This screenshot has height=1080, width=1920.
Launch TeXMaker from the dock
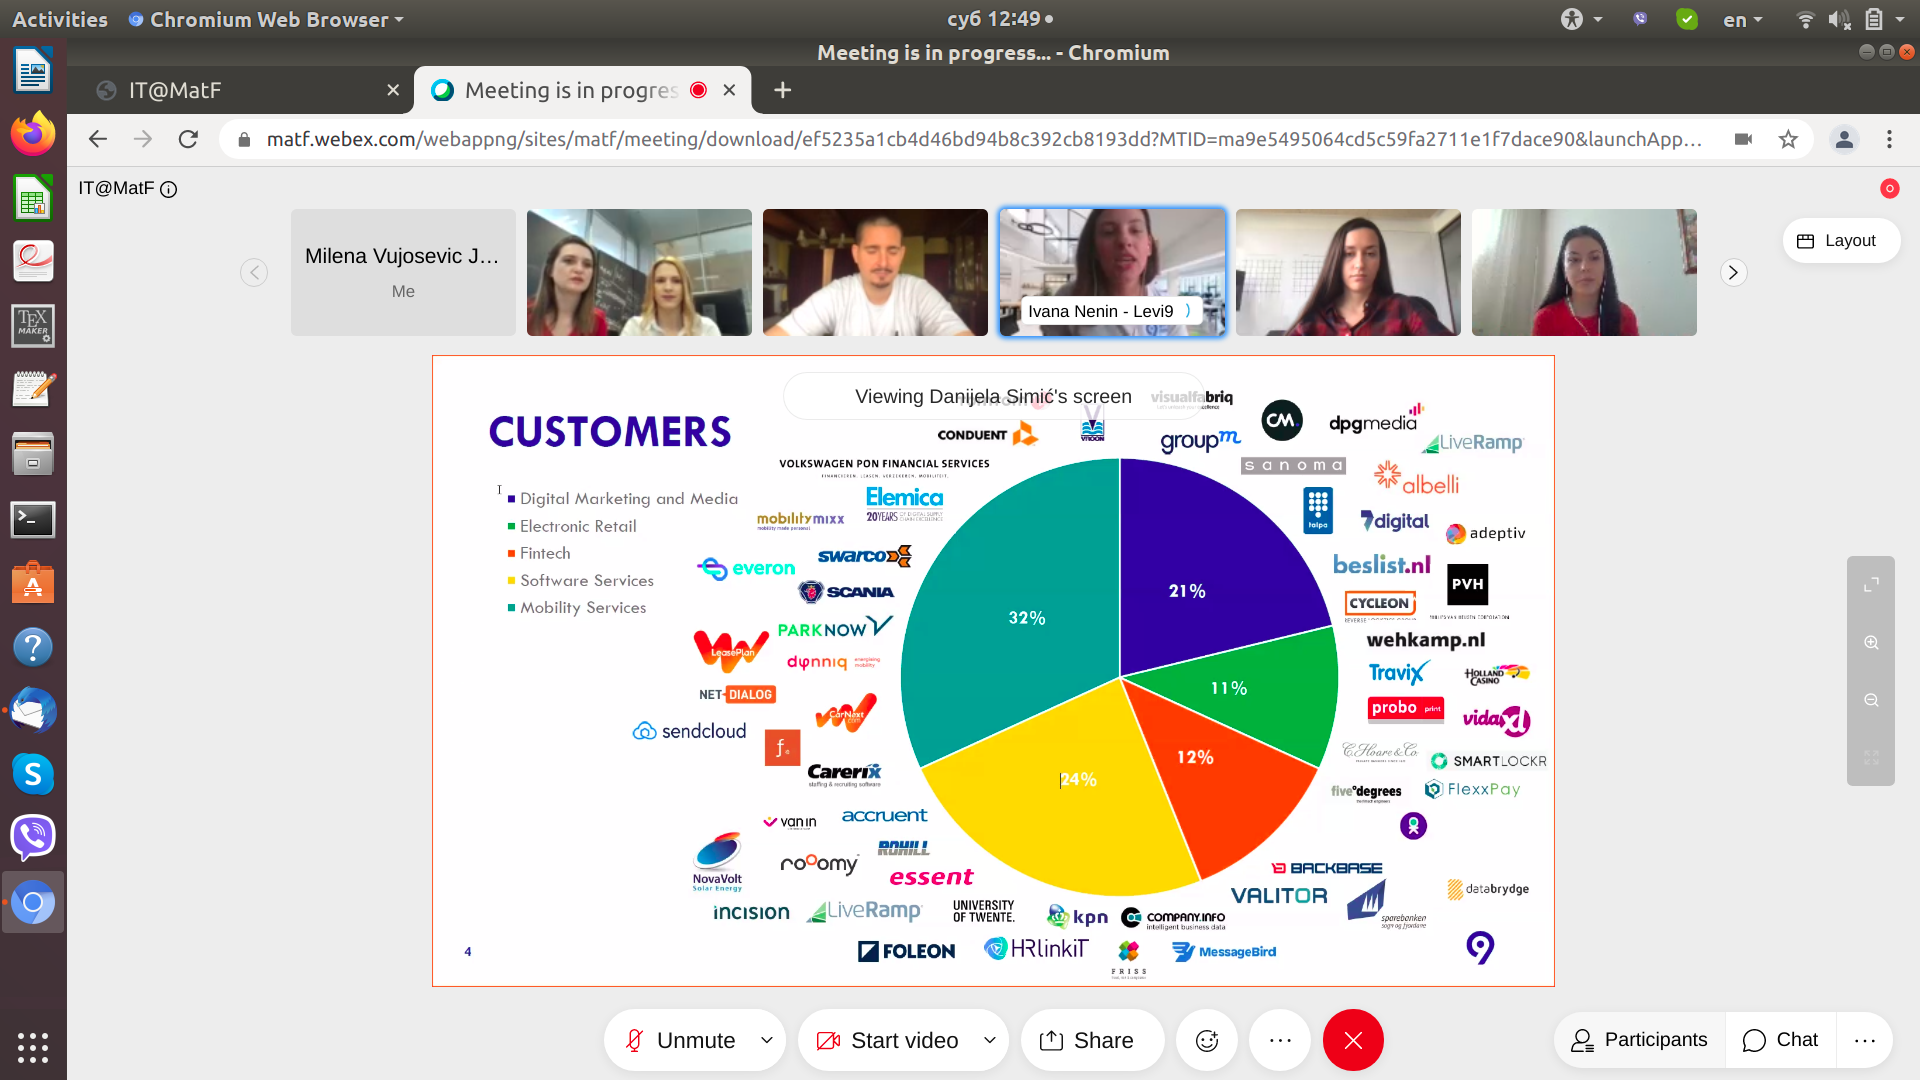pyautogui.click(x=33, y=326)
